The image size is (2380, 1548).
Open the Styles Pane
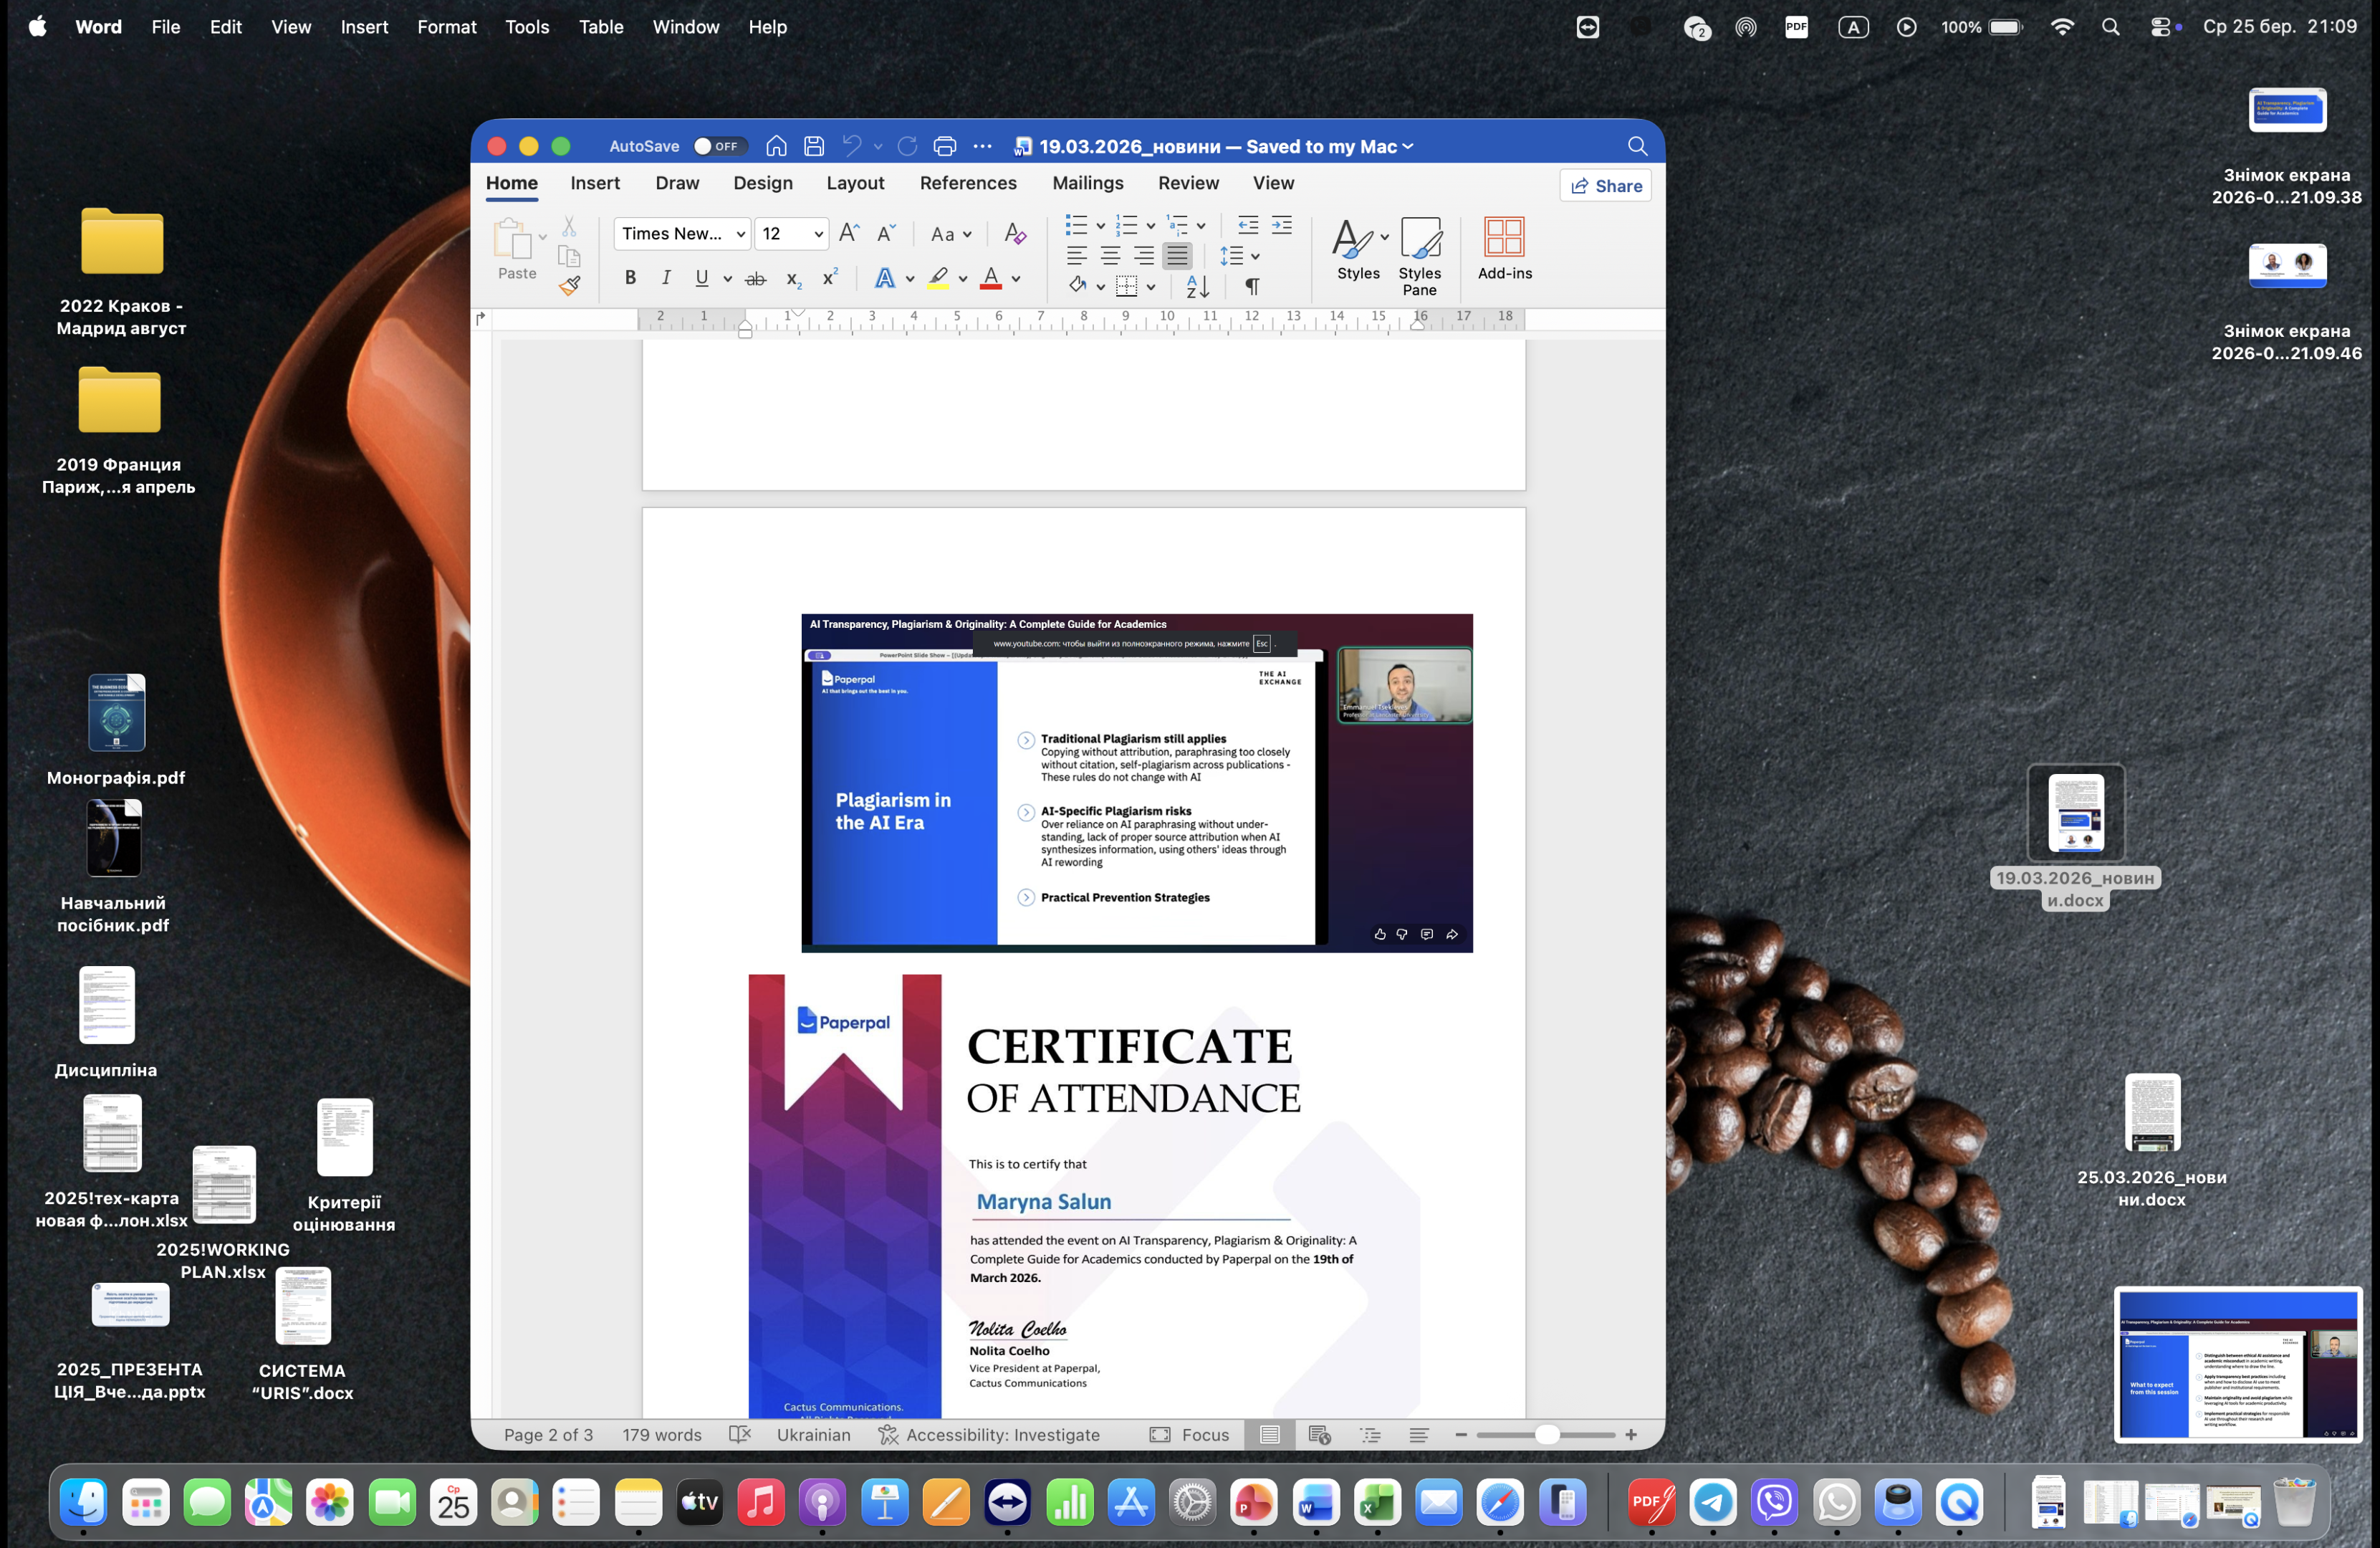[x=1419, y=256]
